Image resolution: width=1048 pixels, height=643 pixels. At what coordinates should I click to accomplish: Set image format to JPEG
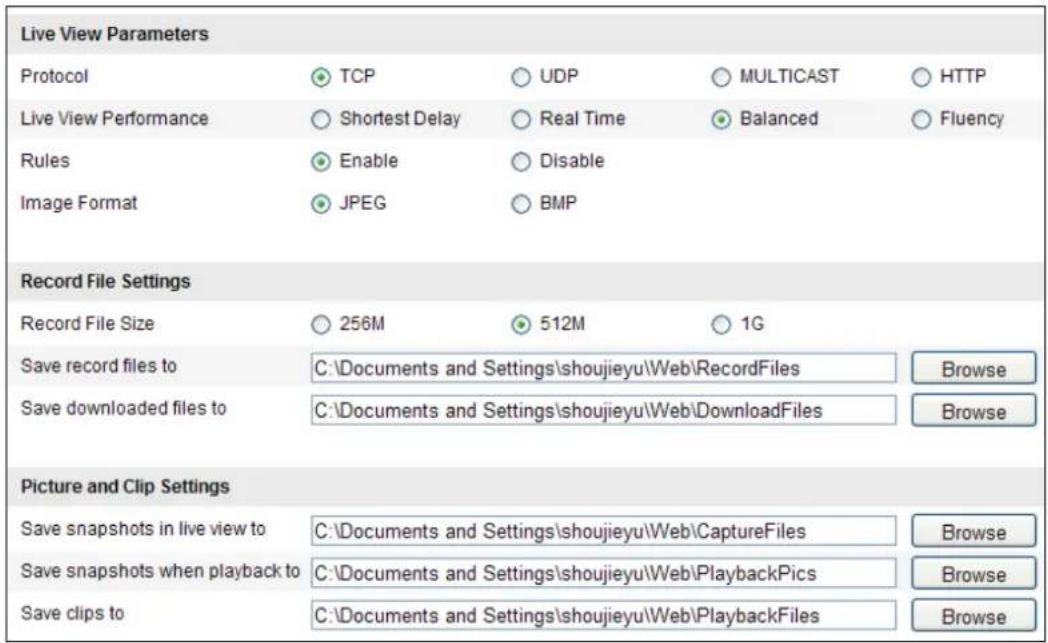tap(321, 204)
